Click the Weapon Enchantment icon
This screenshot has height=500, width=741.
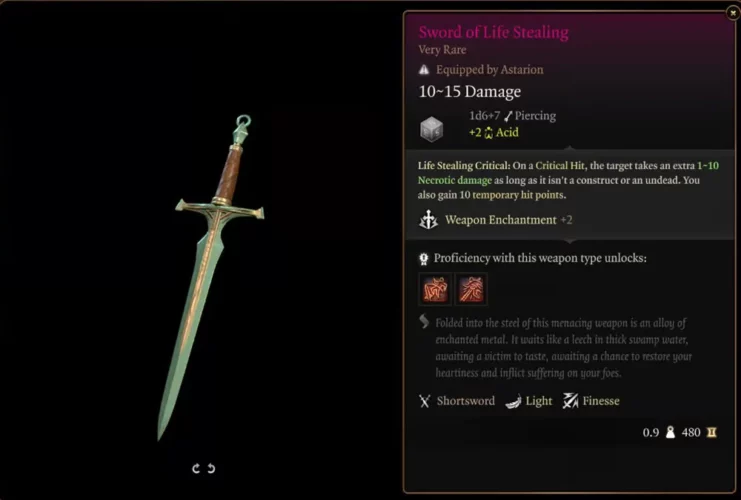428,220
